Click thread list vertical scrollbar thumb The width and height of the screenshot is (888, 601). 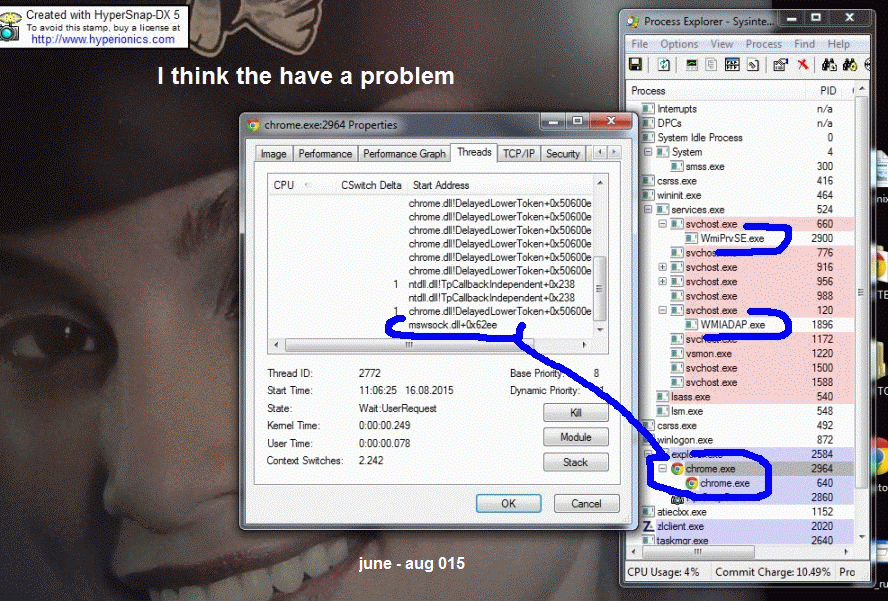pos(600,289)
